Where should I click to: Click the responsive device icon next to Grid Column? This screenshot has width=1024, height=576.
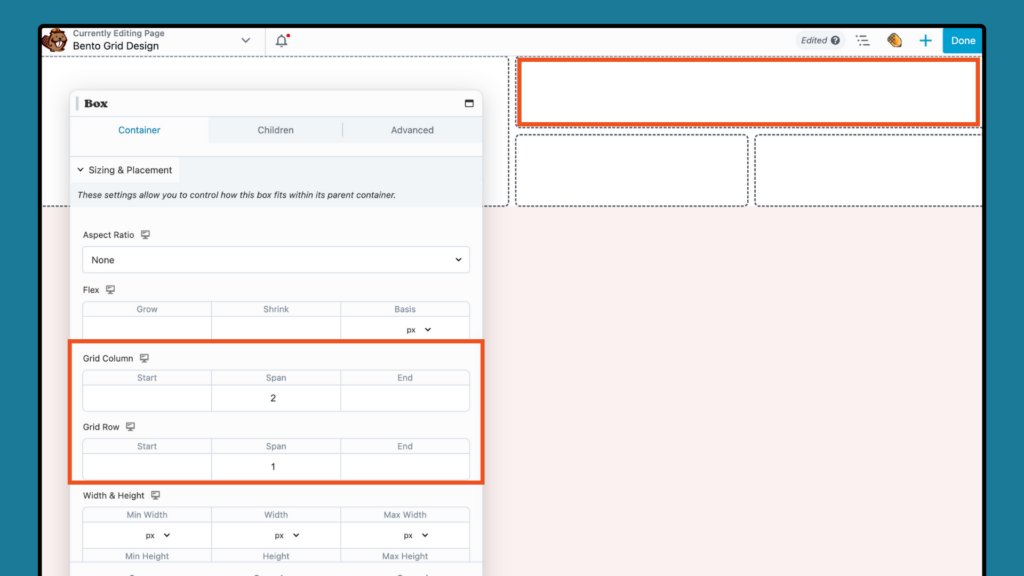coord(145,357)
